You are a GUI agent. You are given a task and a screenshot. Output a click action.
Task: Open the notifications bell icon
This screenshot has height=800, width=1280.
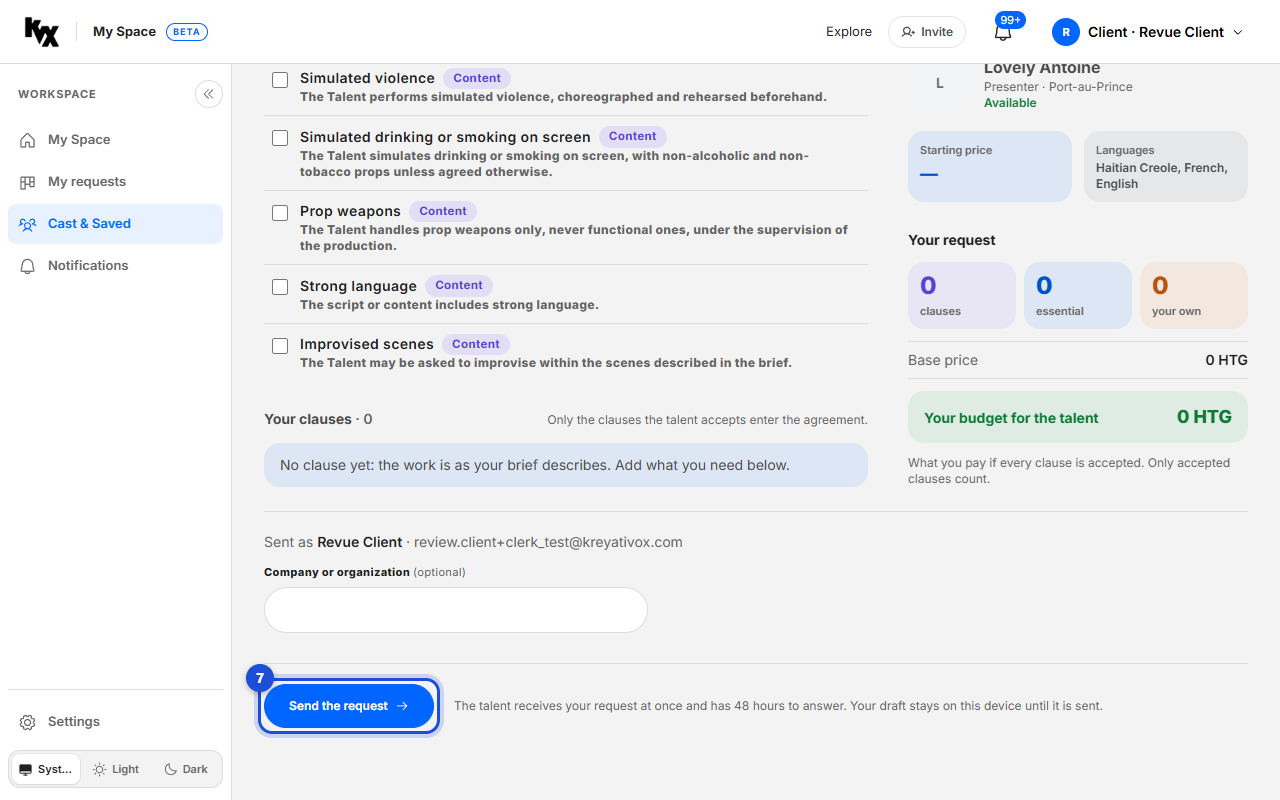1003,32
